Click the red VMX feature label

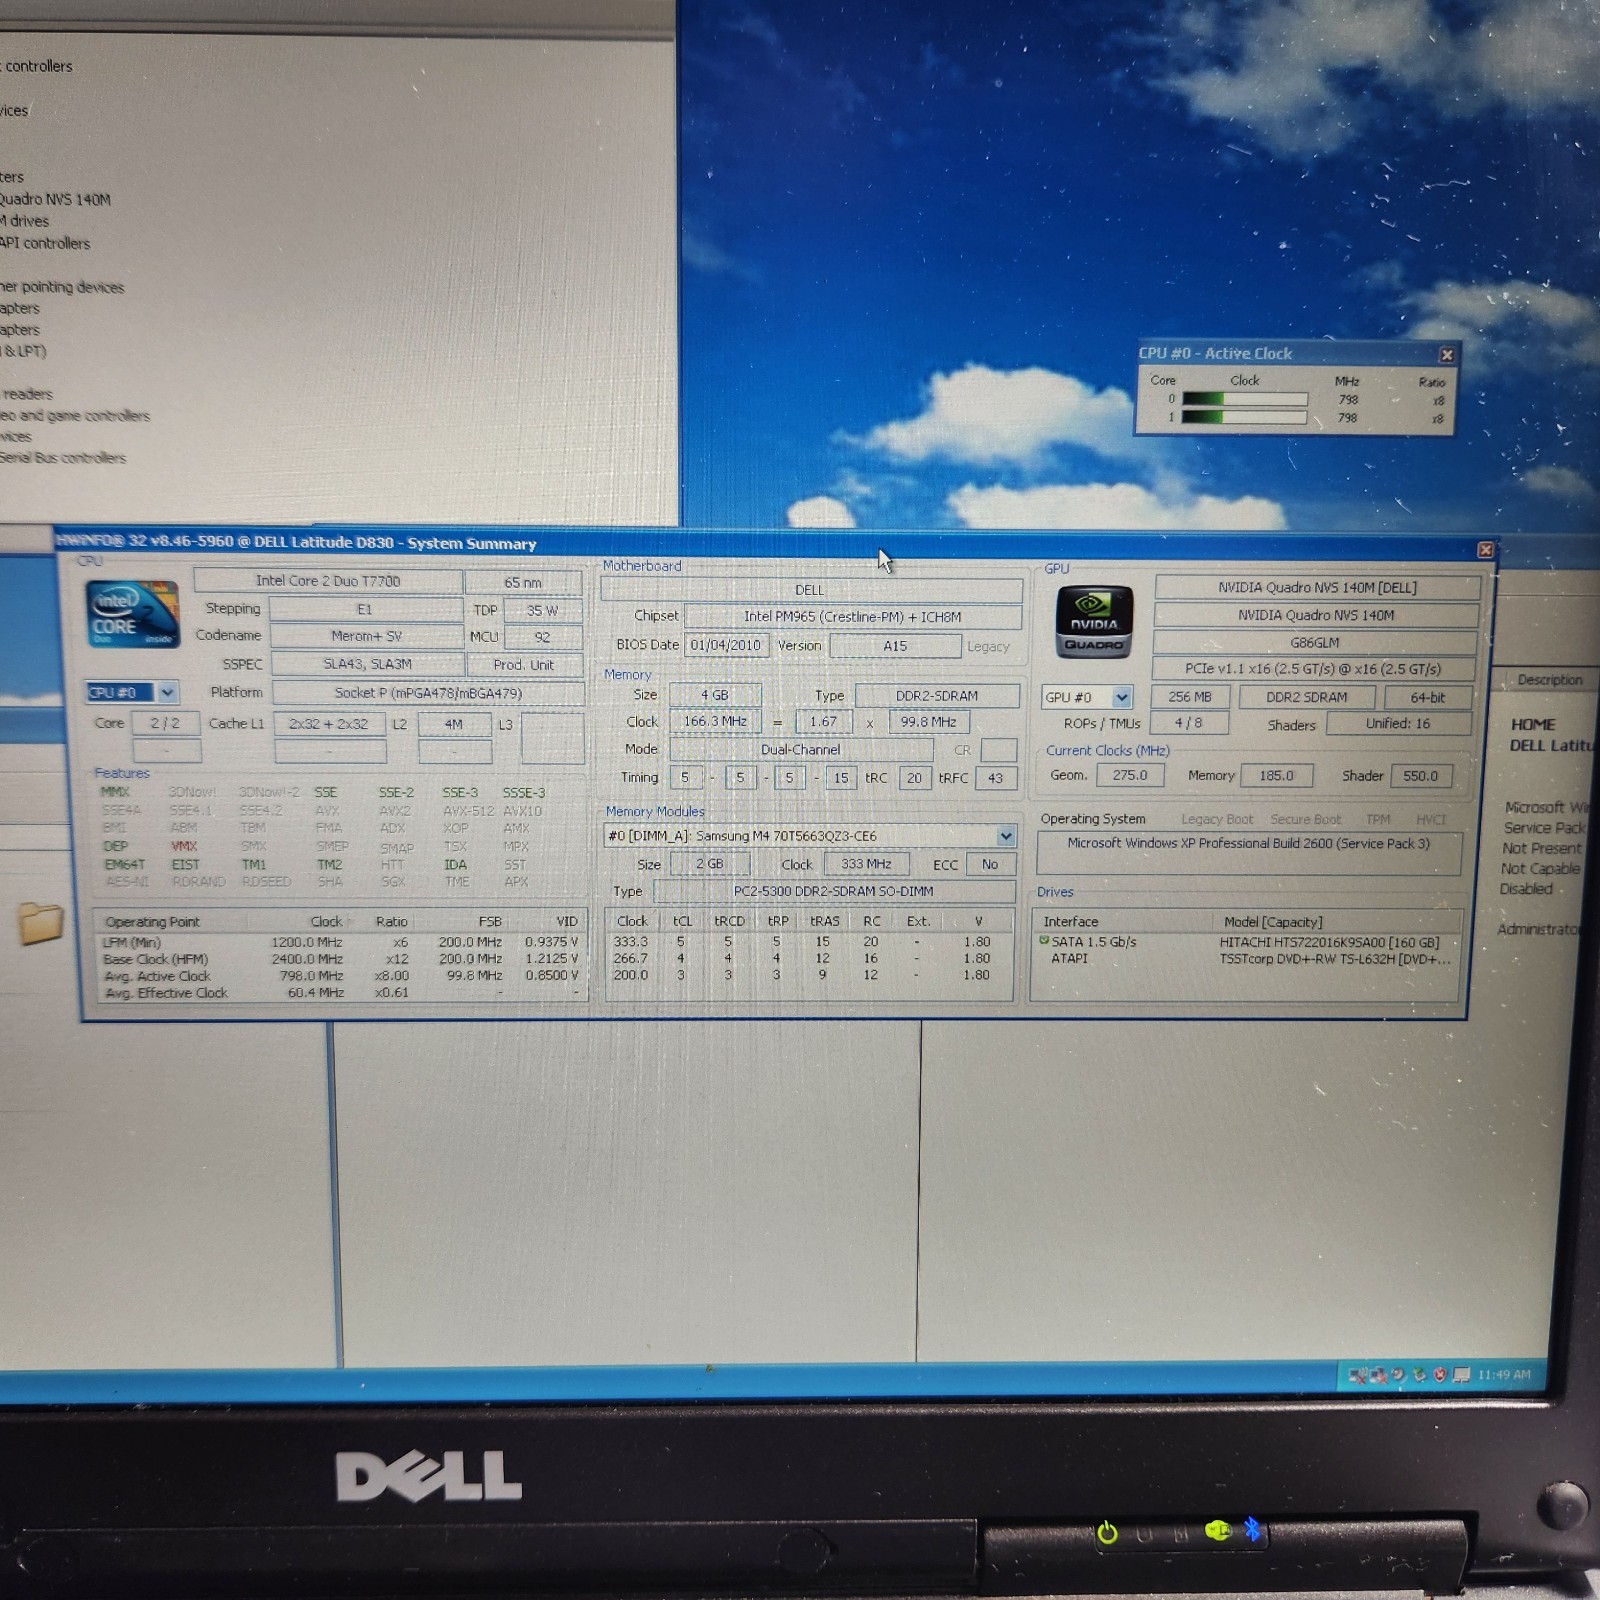point(184,846)
